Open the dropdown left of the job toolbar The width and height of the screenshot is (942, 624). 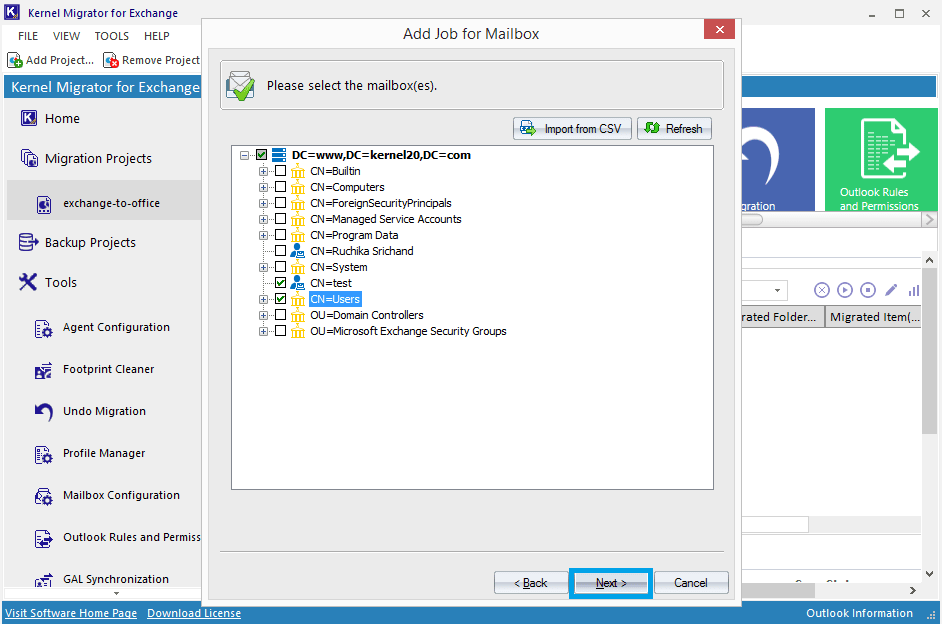[777, 291]
